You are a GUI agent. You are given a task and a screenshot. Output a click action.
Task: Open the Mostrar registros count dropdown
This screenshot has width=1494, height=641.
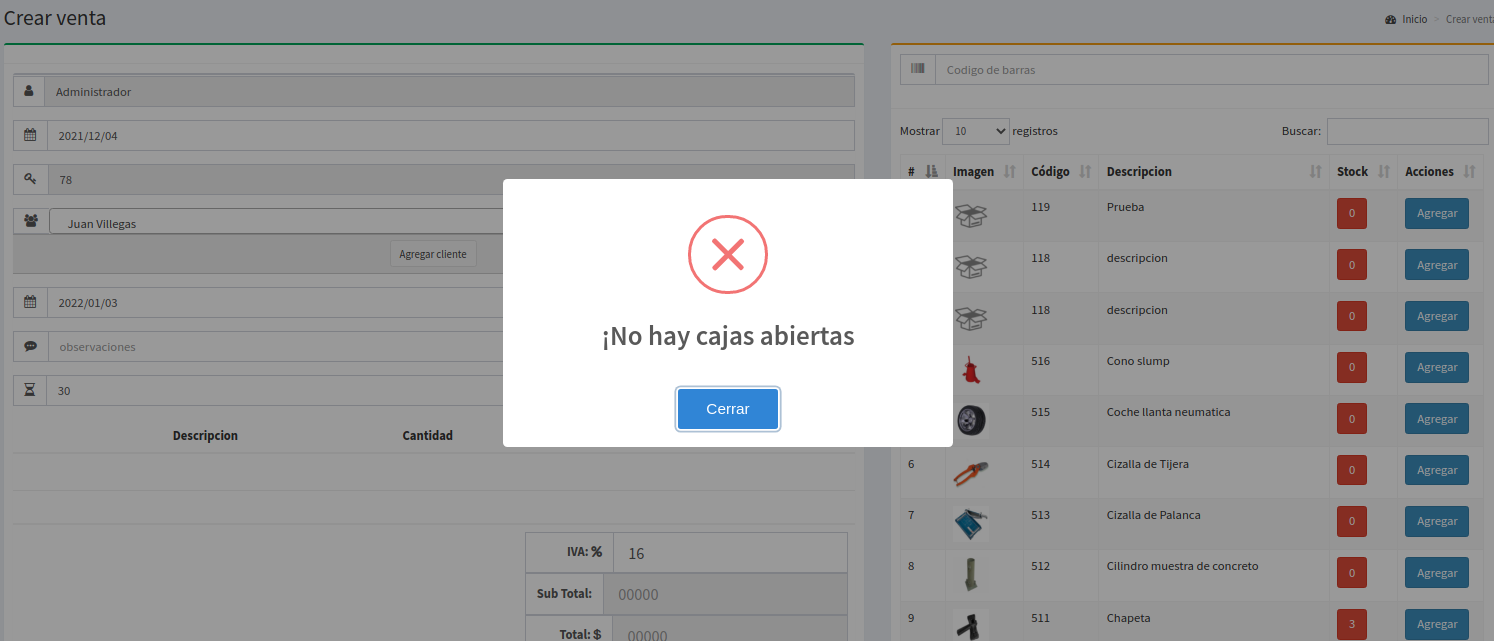pyautogui.click(x=975, y=131)
